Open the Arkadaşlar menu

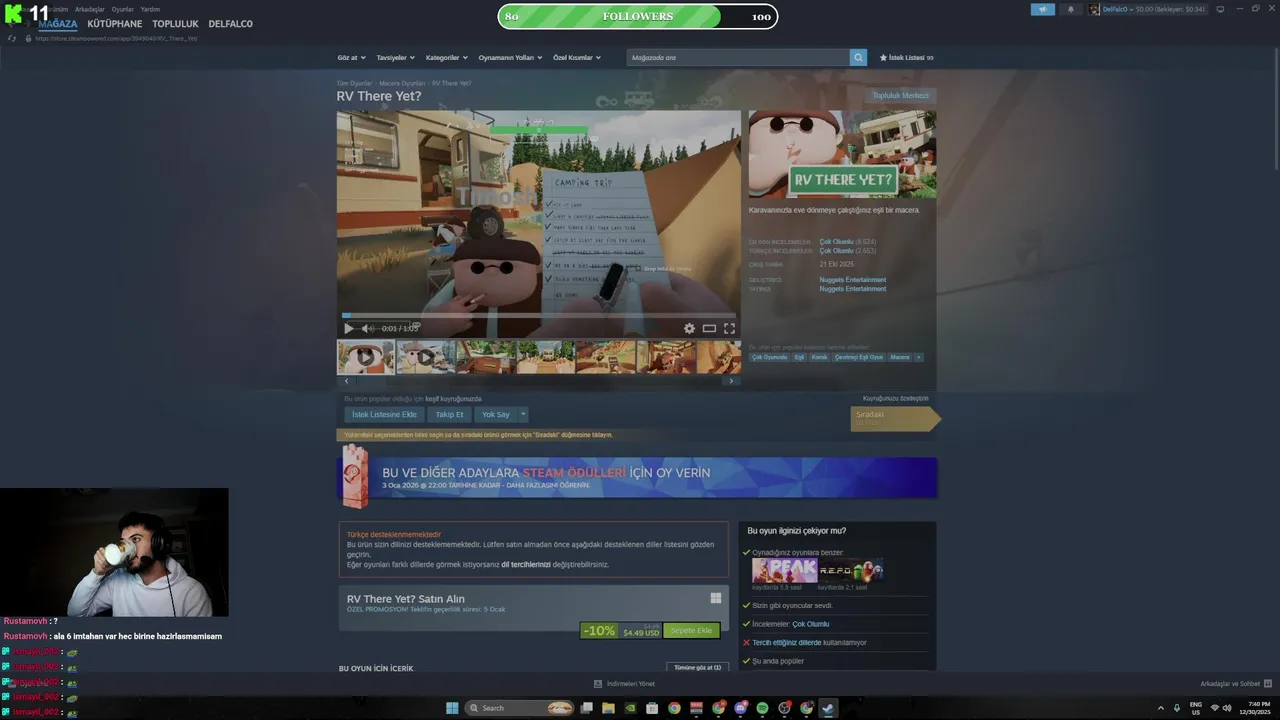tap(90, 9)
